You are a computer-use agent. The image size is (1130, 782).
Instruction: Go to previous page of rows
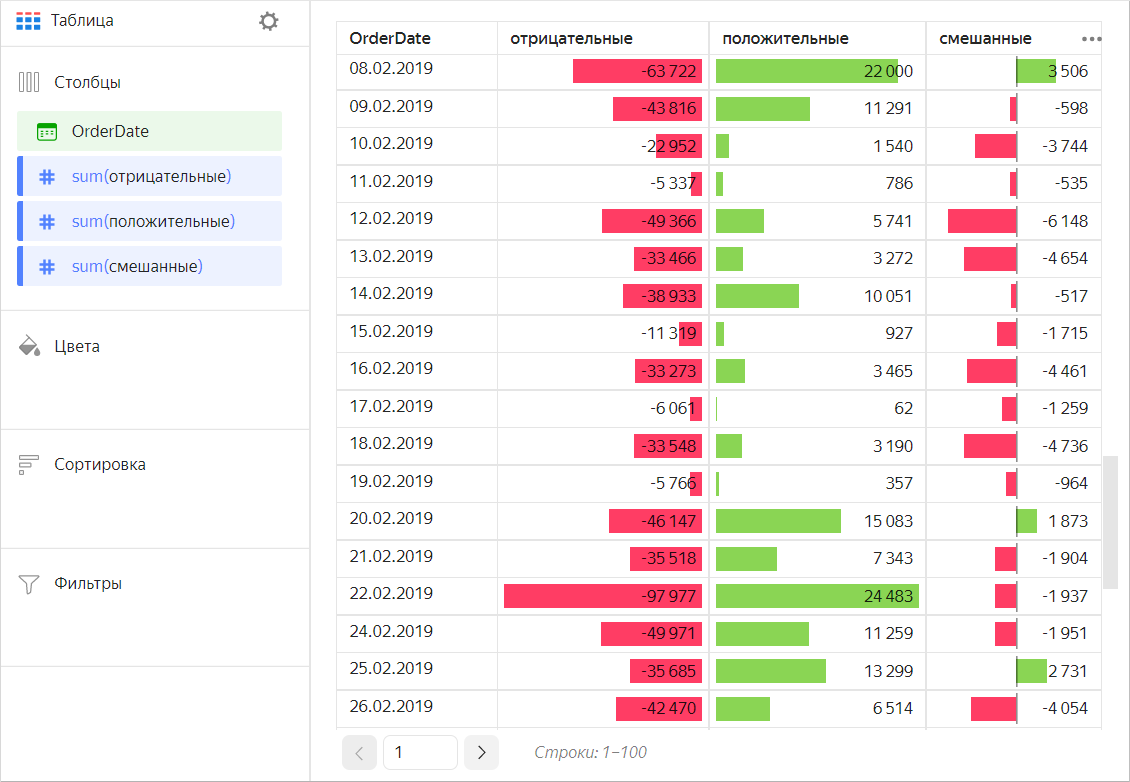coord(360,752)
